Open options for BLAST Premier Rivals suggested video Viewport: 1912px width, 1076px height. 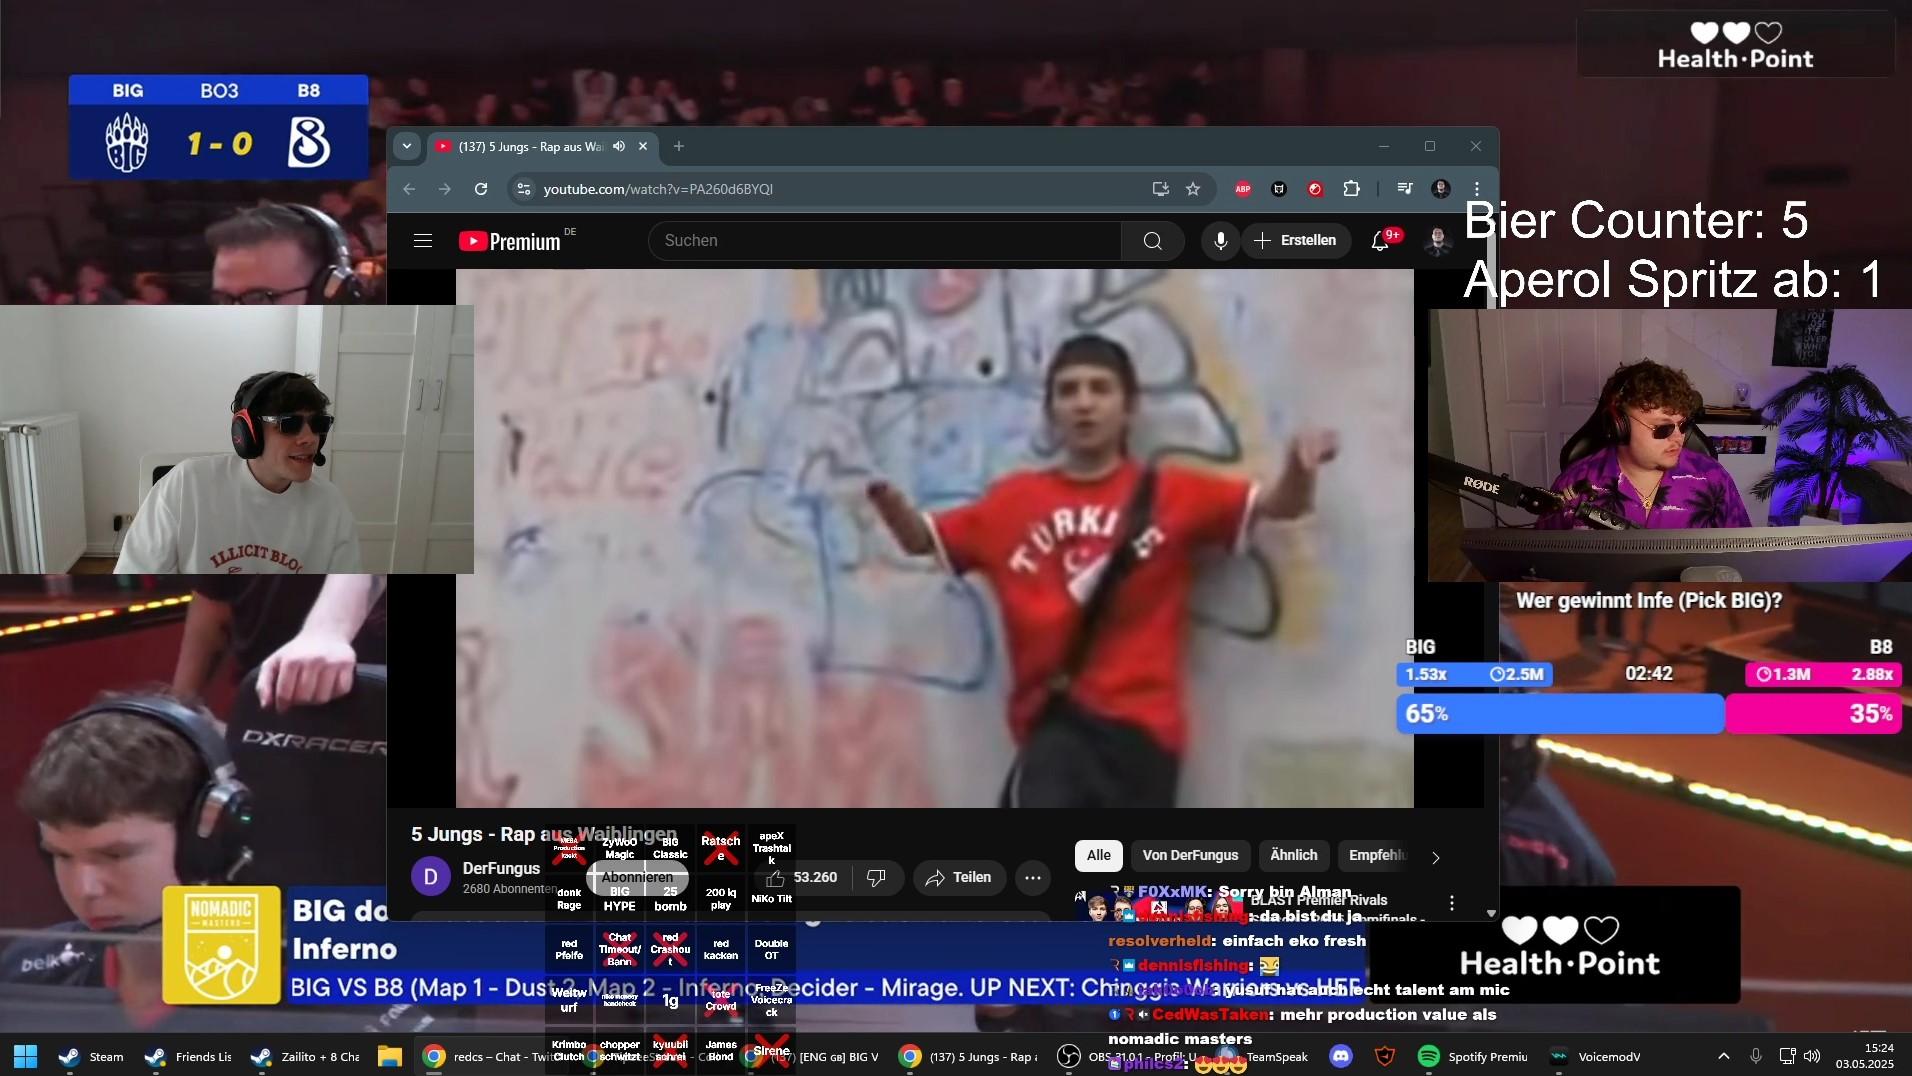click(x=1452, y=902)
